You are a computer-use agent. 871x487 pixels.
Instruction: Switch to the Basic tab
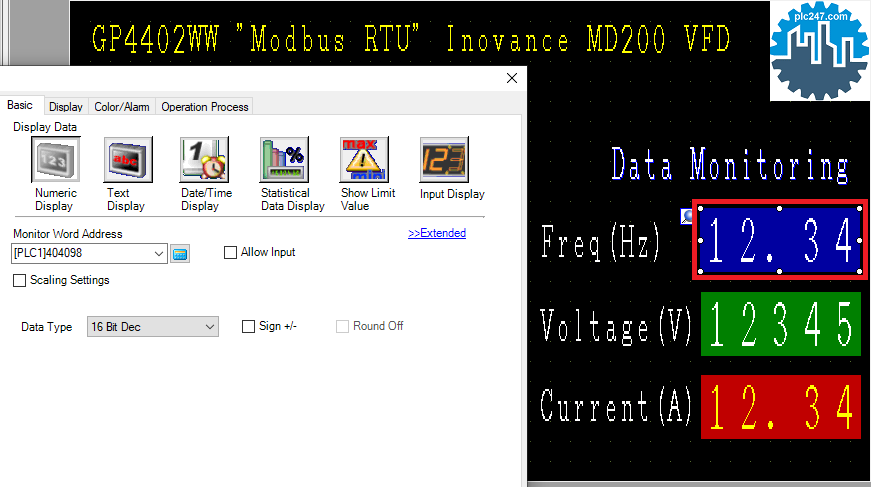point(20,105)
